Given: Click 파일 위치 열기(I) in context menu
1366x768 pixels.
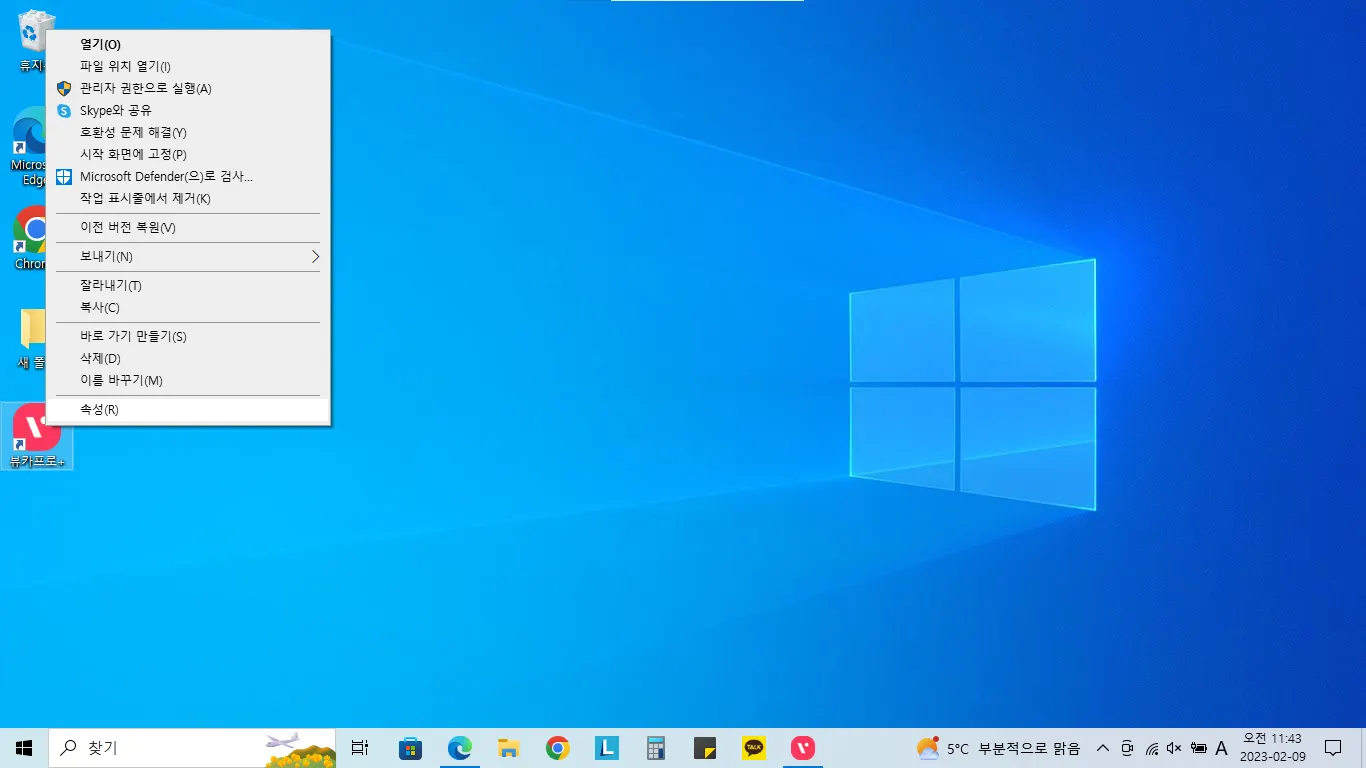Looking at the screenshot, I should click(125, 66).
